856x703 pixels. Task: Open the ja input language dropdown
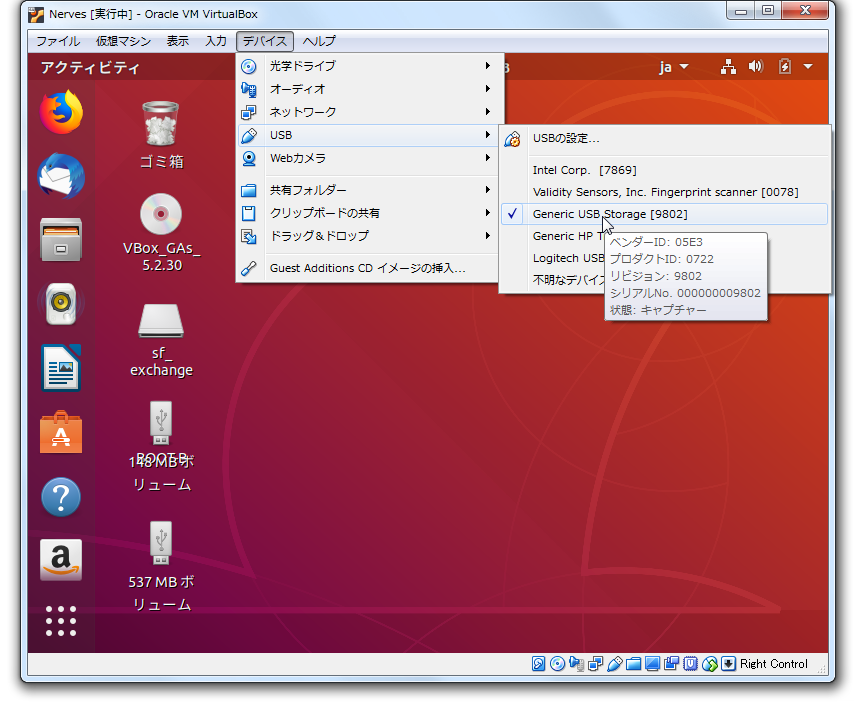[674, 67]
